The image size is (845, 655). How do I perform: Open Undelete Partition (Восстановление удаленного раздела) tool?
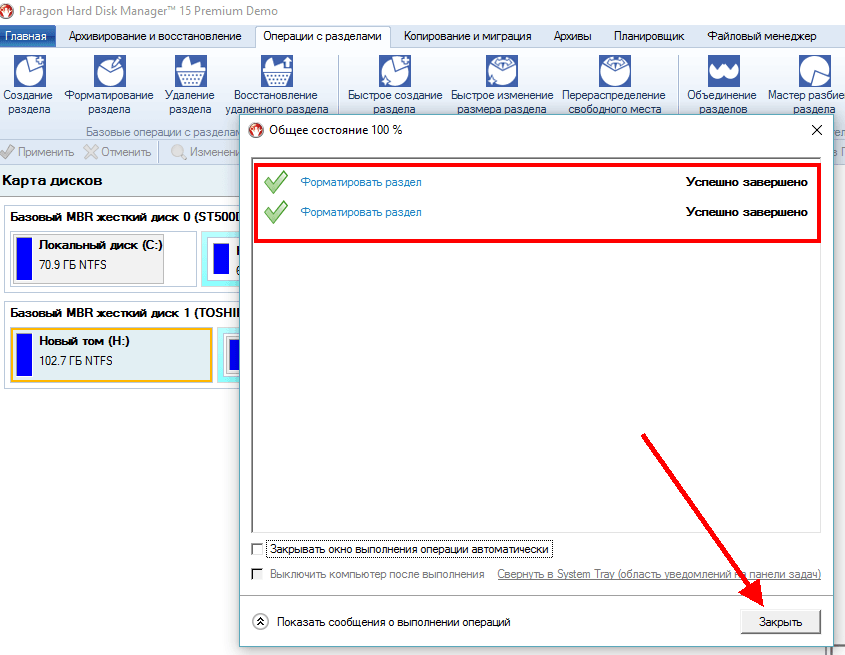point(276,73)
